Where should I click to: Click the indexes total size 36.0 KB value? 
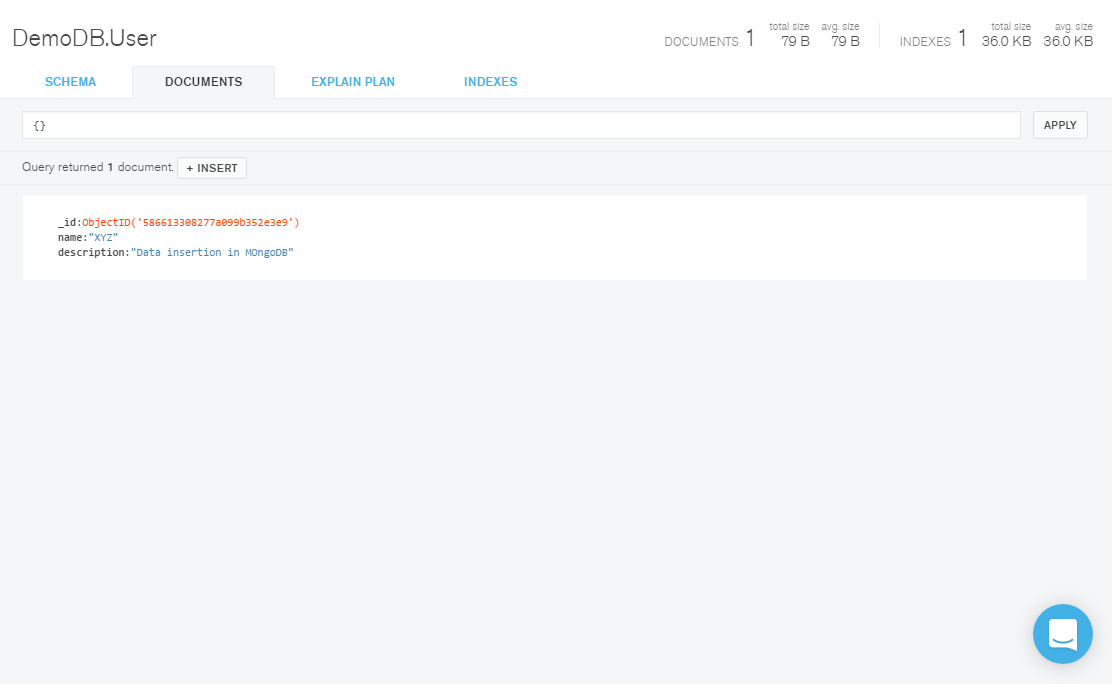(1006, 41)
